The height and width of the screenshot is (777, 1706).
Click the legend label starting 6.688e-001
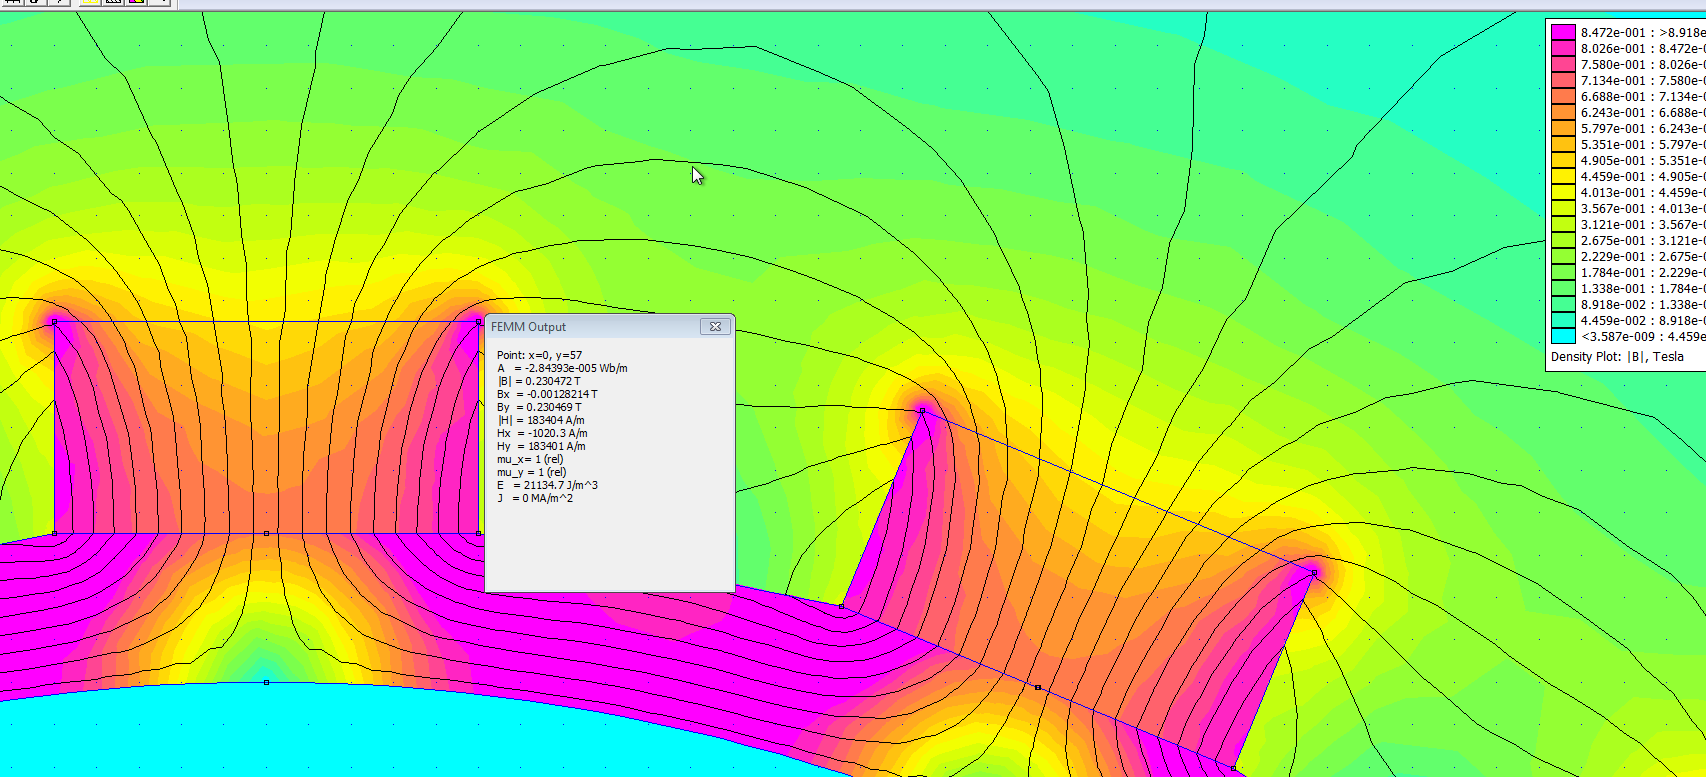(1643, 96)
